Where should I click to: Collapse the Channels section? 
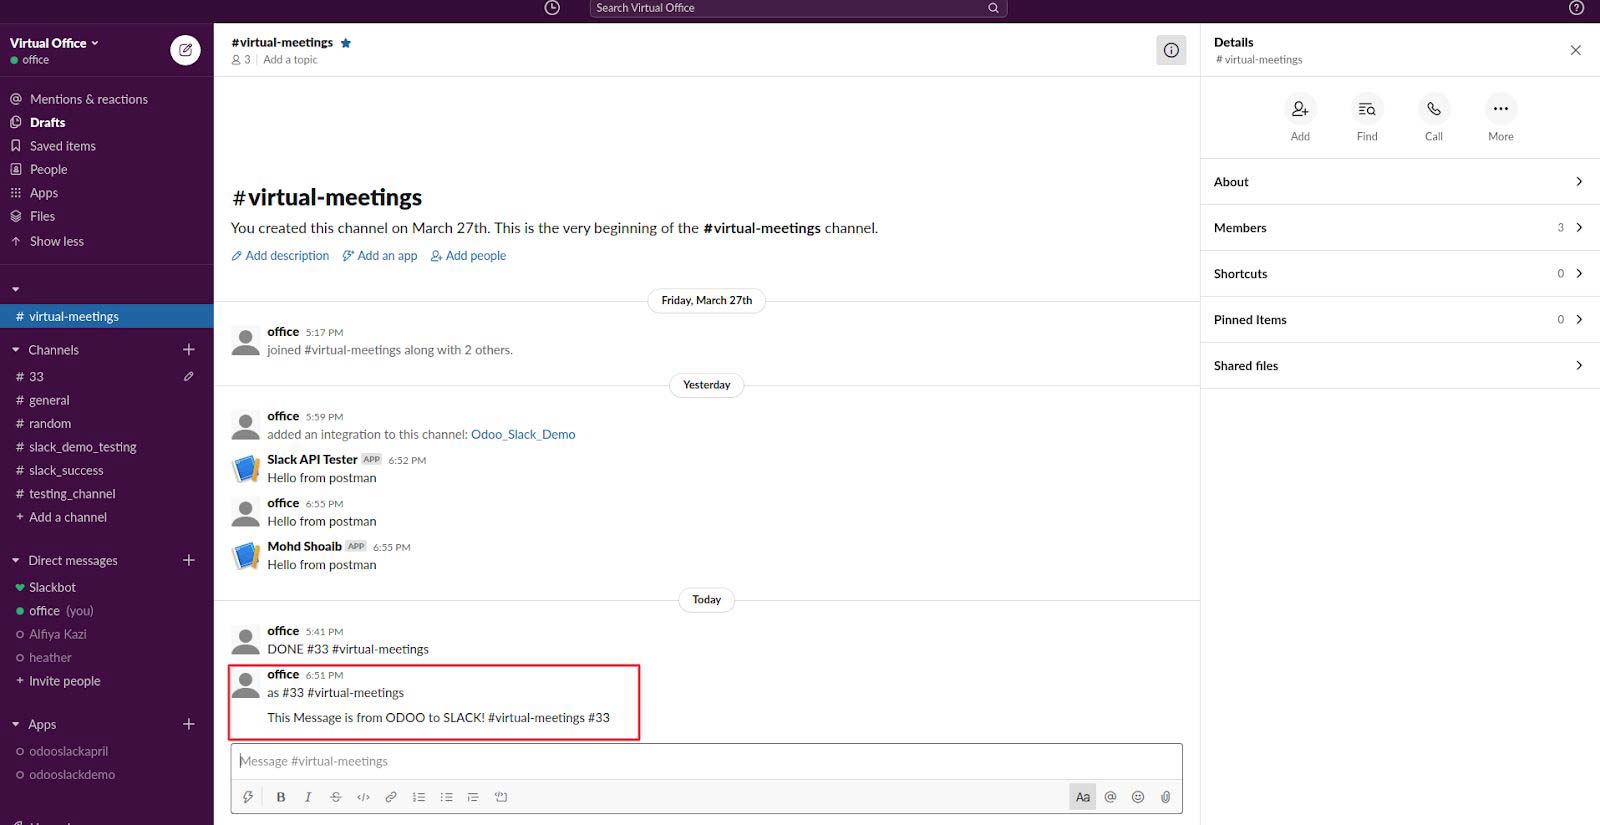[x=15, y=350]
